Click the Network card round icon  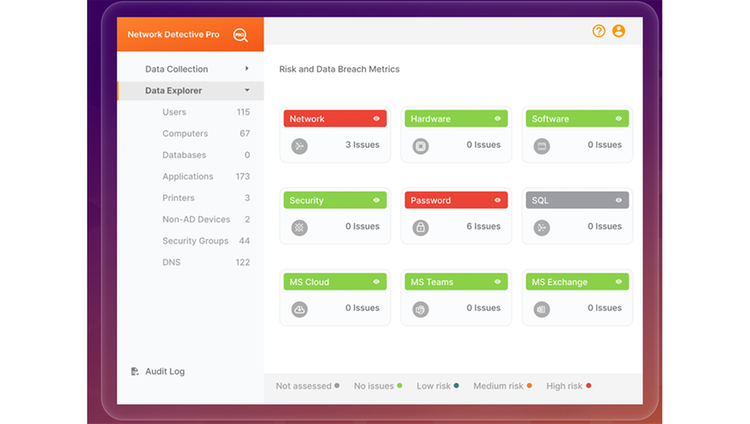coord(299,146)
